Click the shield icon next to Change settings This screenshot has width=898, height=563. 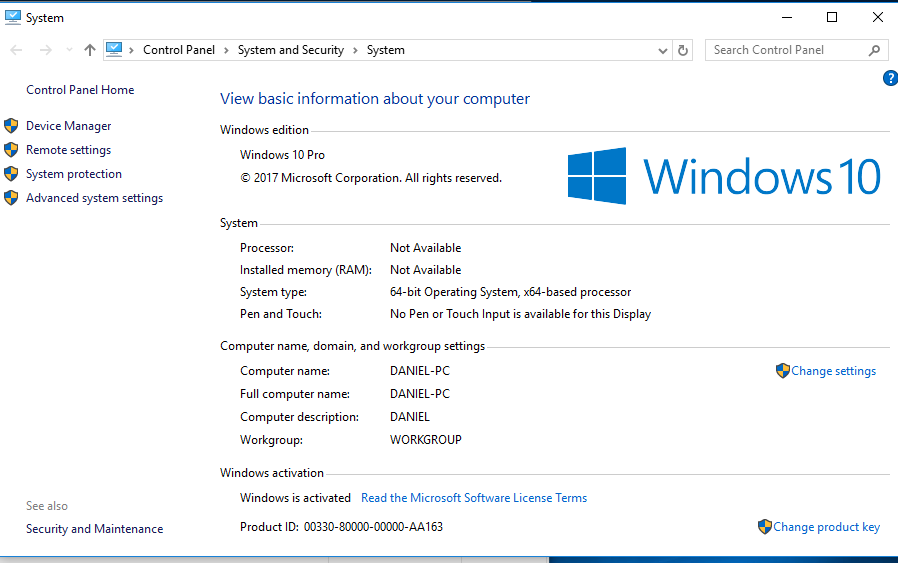coord(782,371)
